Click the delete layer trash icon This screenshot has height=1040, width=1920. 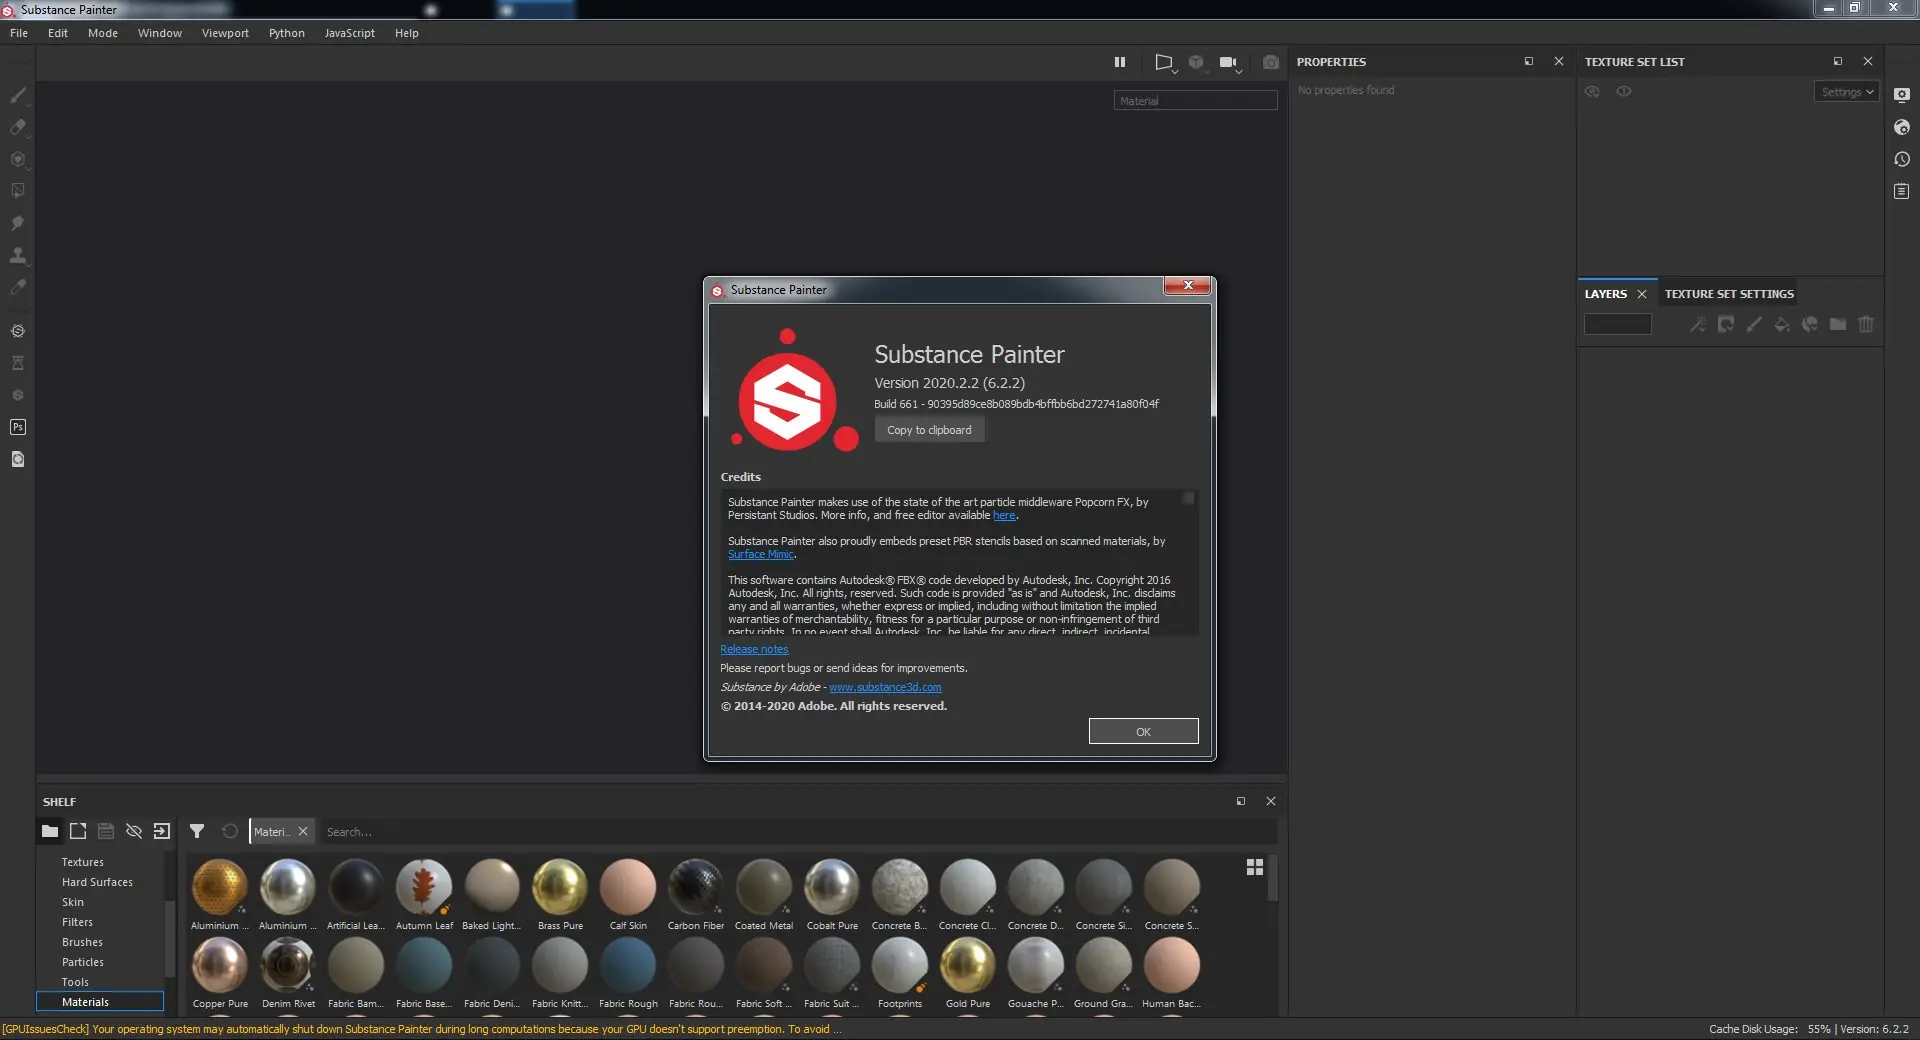[1866, 324]
